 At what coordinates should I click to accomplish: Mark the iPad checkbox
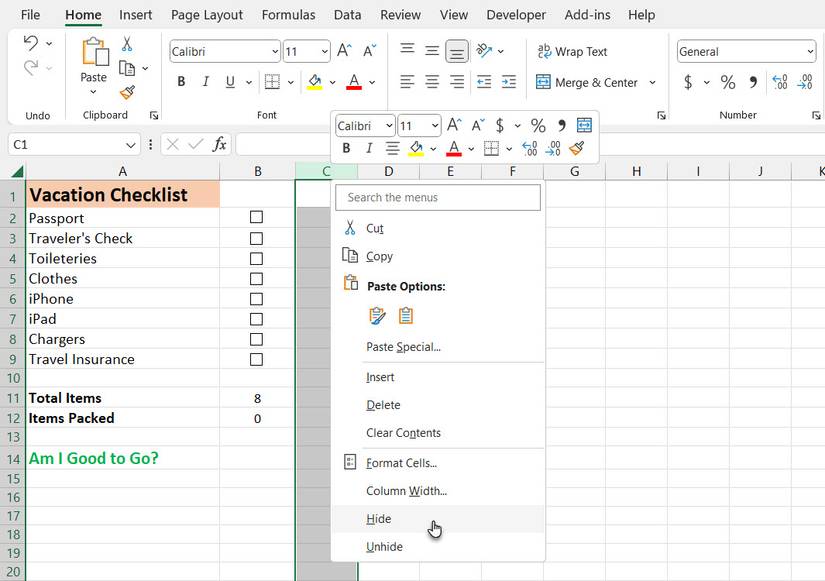pos(256,319)
